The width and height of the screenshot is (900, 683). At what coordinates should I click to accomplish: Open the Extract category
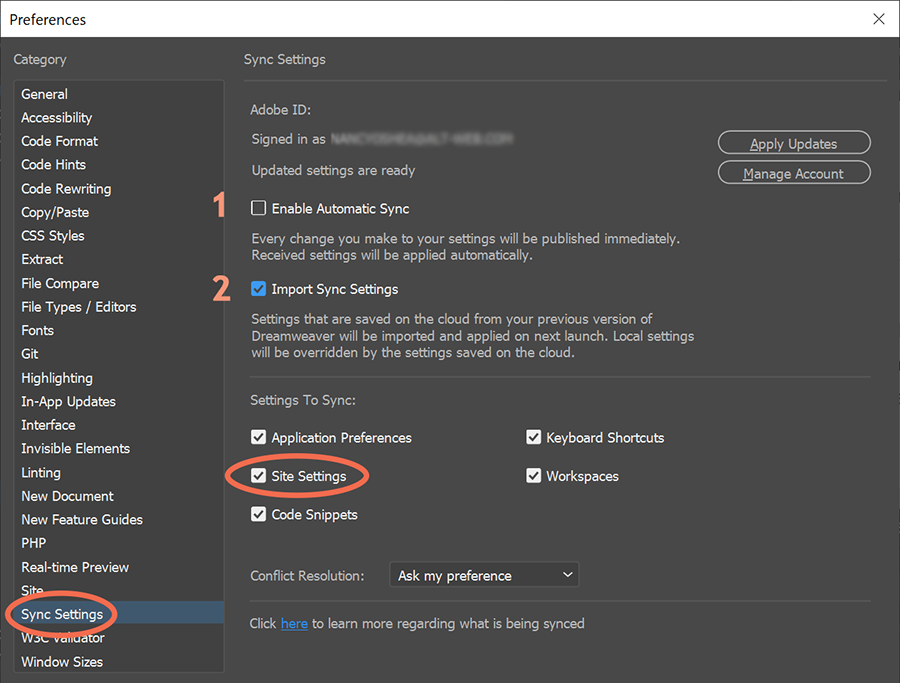119,259
